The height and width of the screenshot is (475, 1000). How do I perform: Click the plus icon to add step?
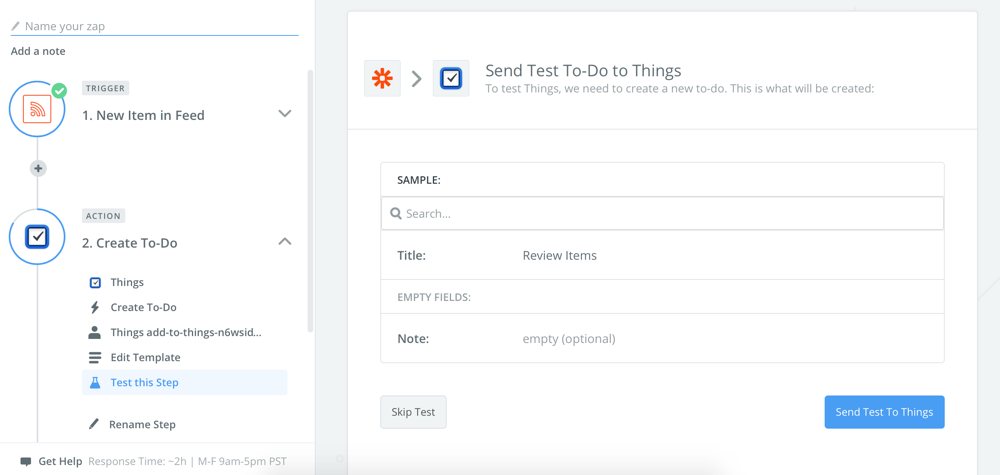38,168
